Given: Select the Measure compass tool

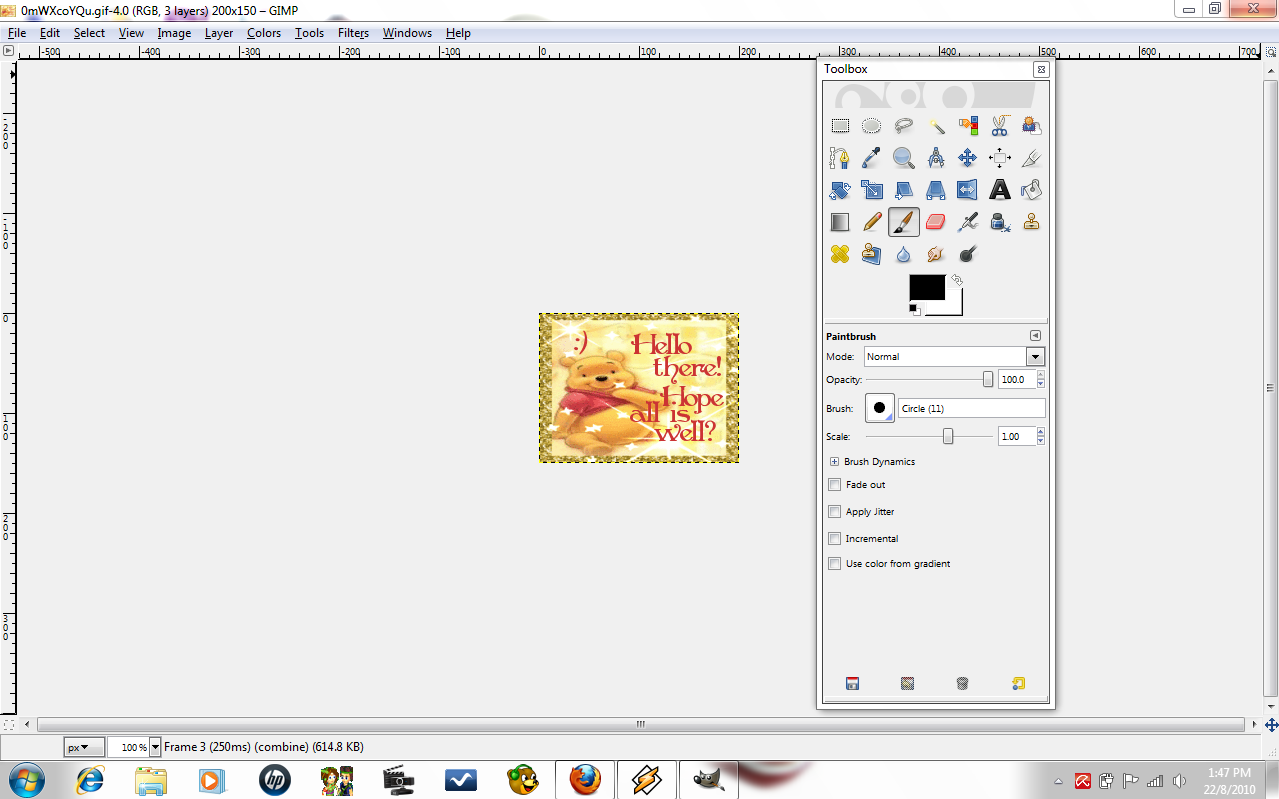Looking at the screenshot, I should (x=936, y=158).
